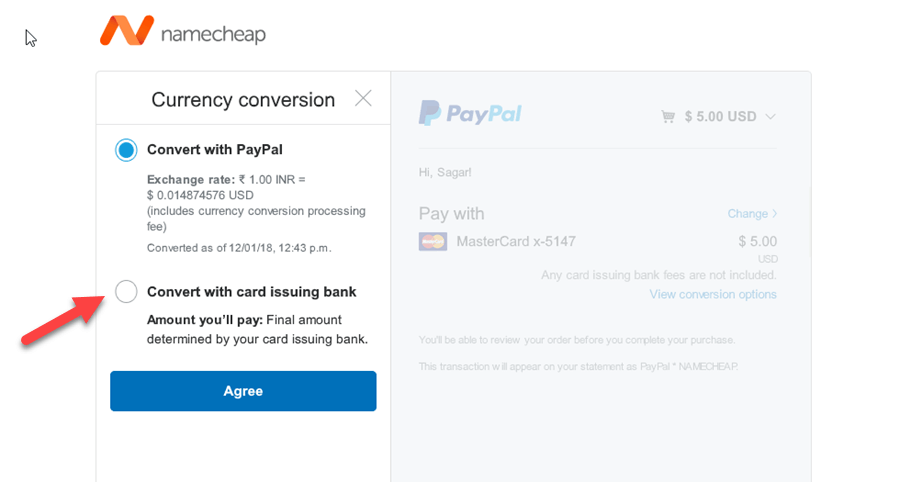Click the red arrow annotation

63,320
